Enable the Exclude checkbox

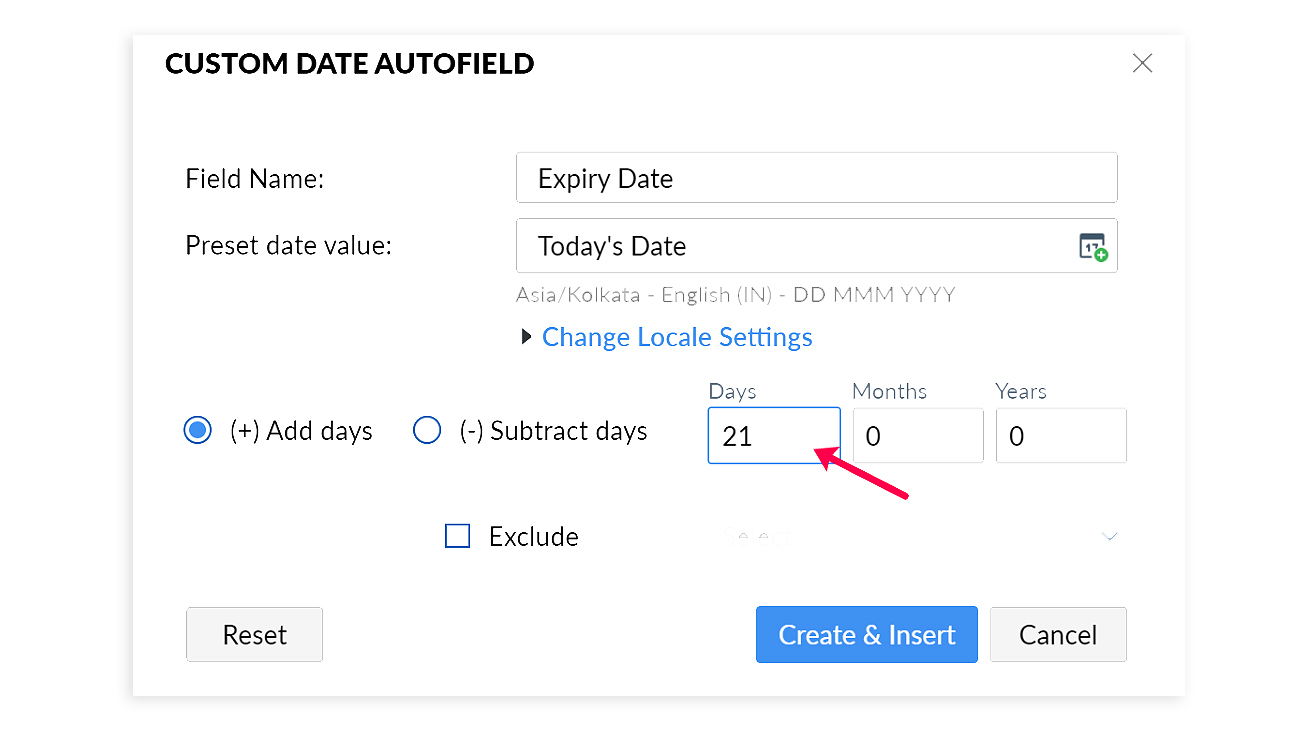coord(457,537)
